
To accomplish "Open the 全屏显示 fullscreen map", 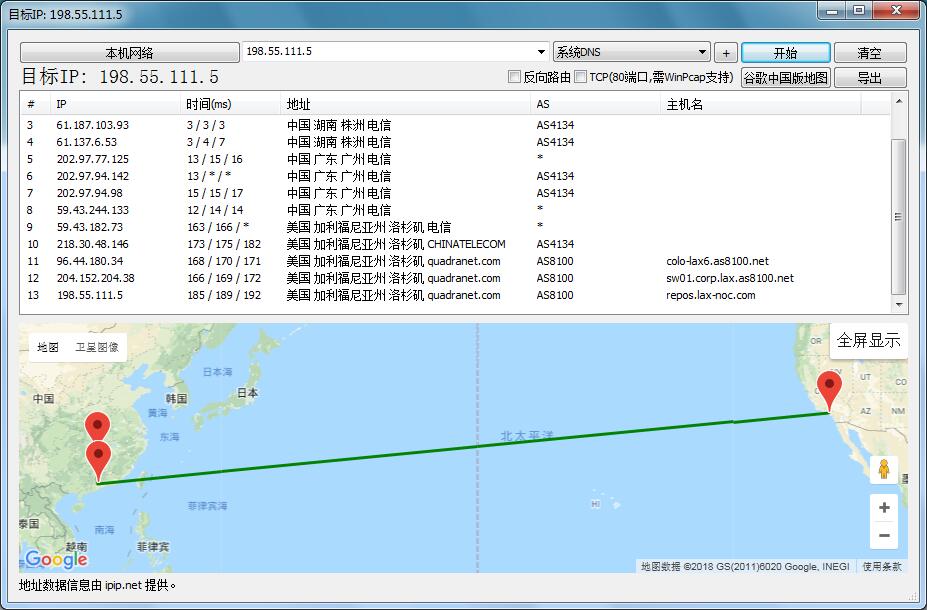I will point(868,340).
